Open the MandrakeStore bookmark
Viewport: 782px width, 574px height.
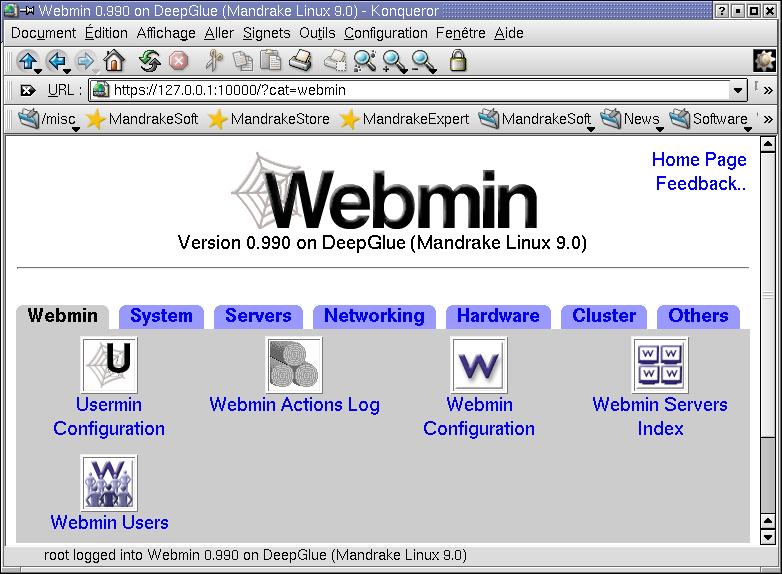pyautogui.click(x=269, y=119)
